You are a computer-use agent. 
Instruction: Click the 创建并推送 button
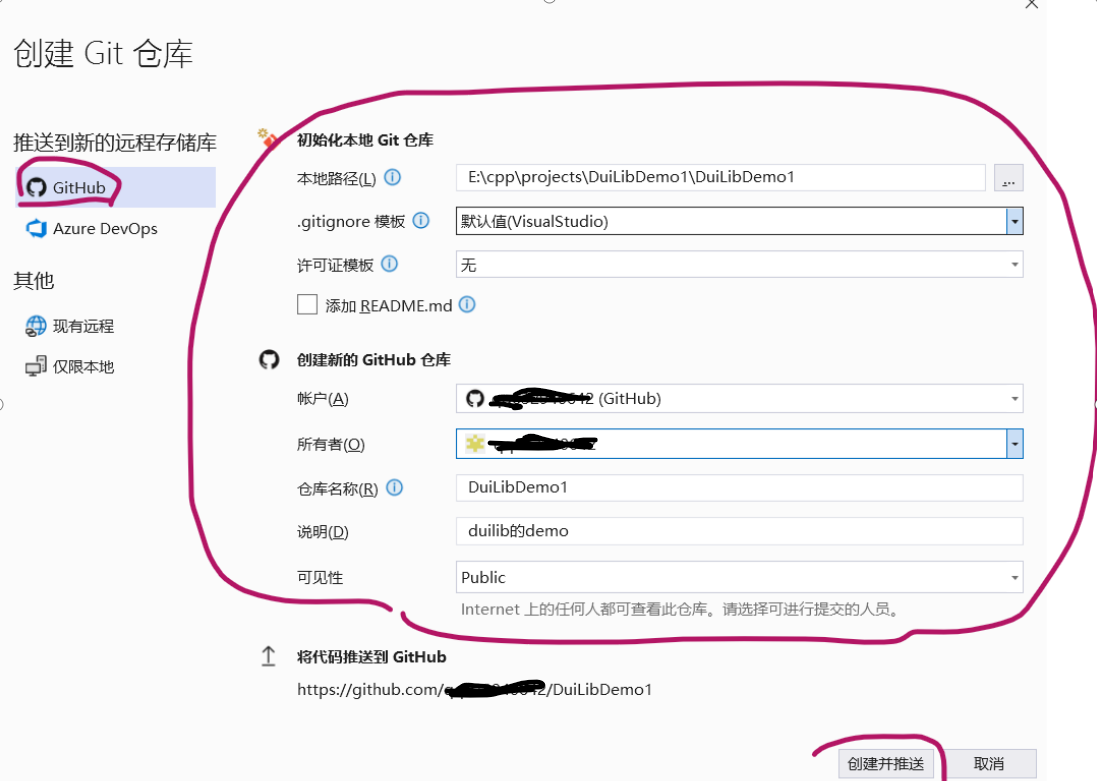coord(886,764)
